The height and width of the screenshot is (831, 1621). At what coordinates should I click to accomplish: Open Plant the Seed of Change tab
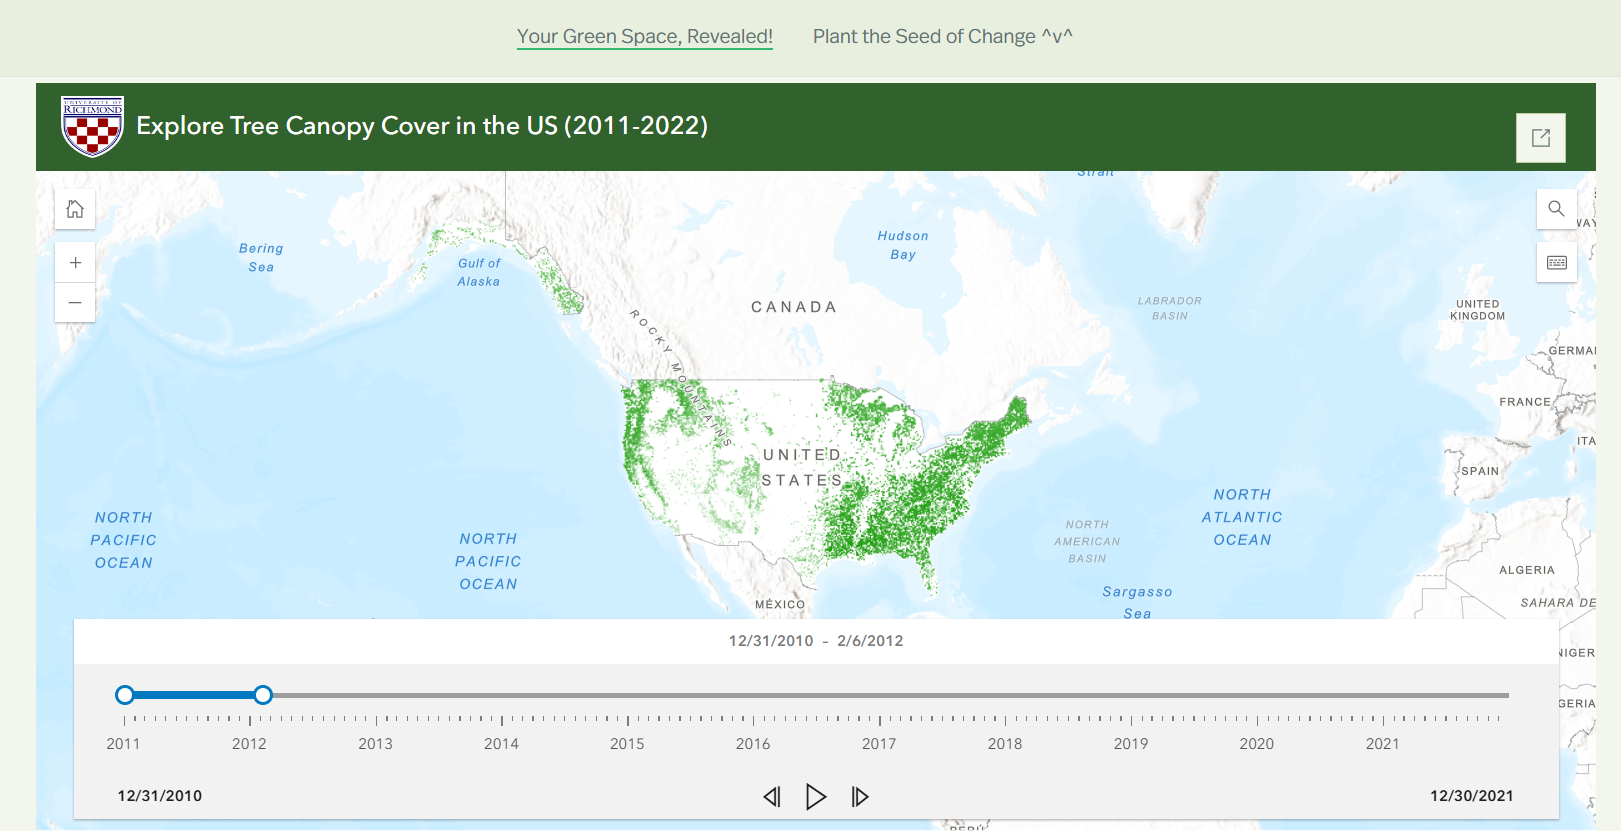942,37
